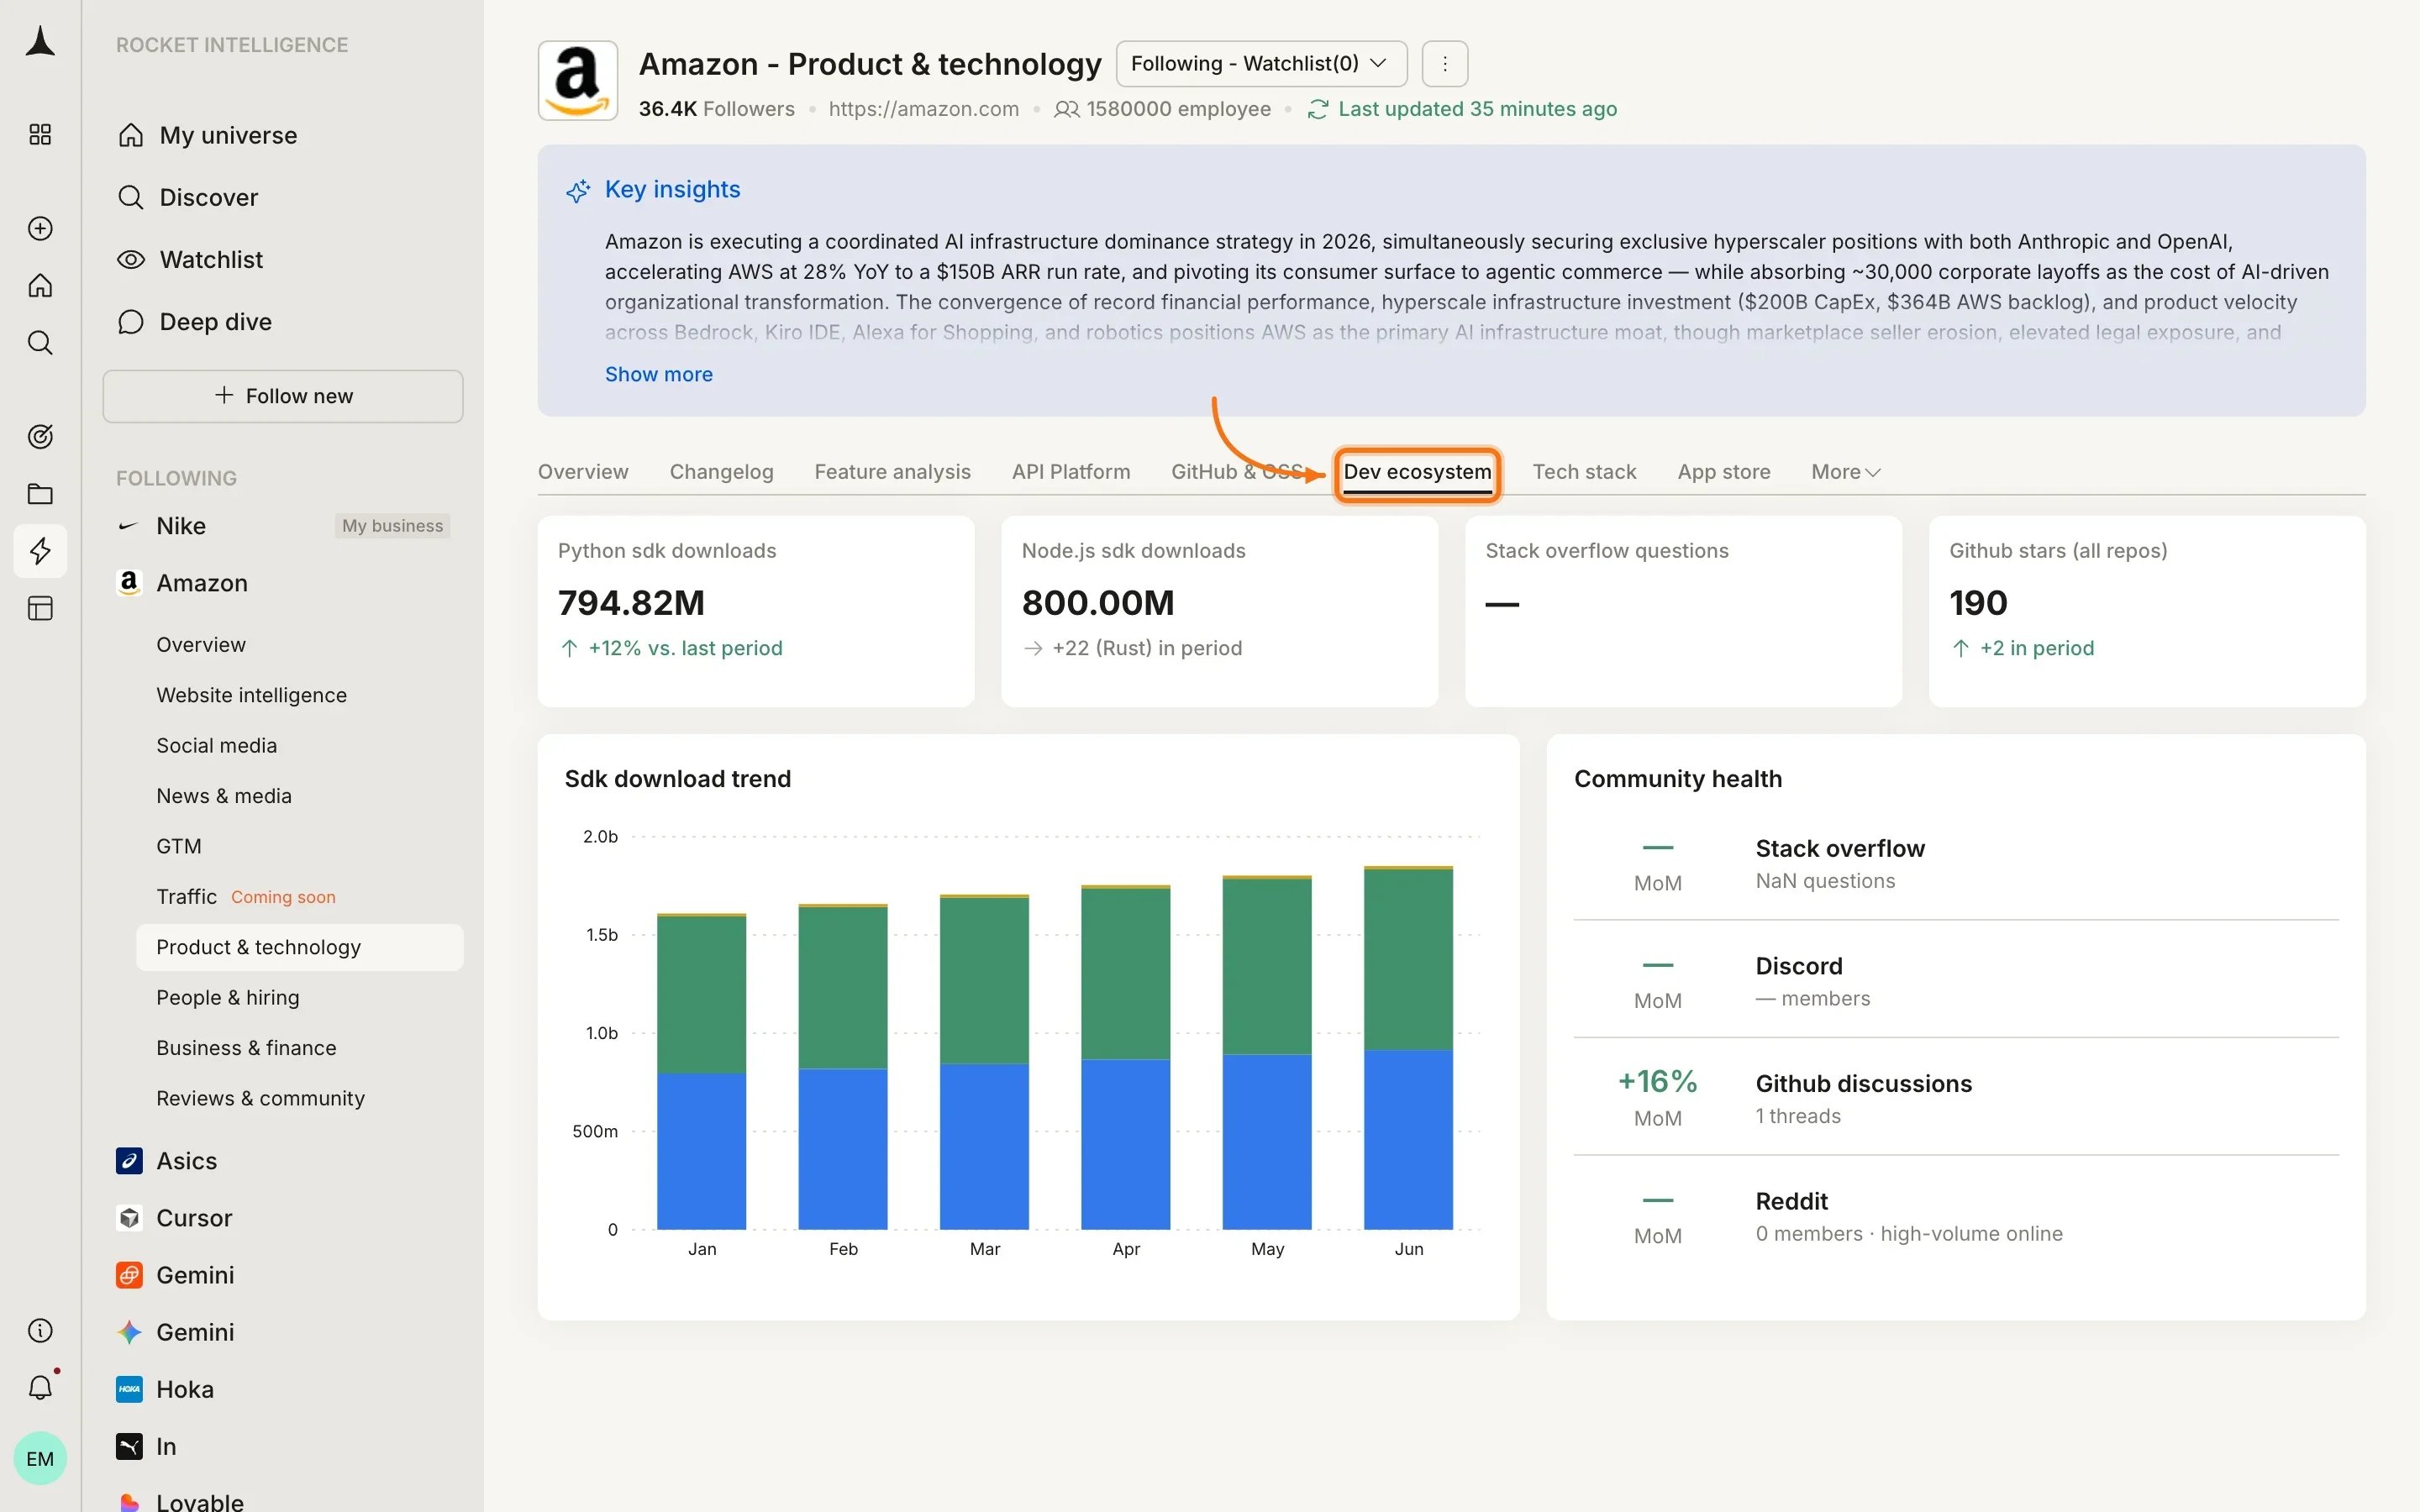The image size is (2420, 1512).
Task: Switch to the Tech stack tab
Action: (x=1584, y=472)
